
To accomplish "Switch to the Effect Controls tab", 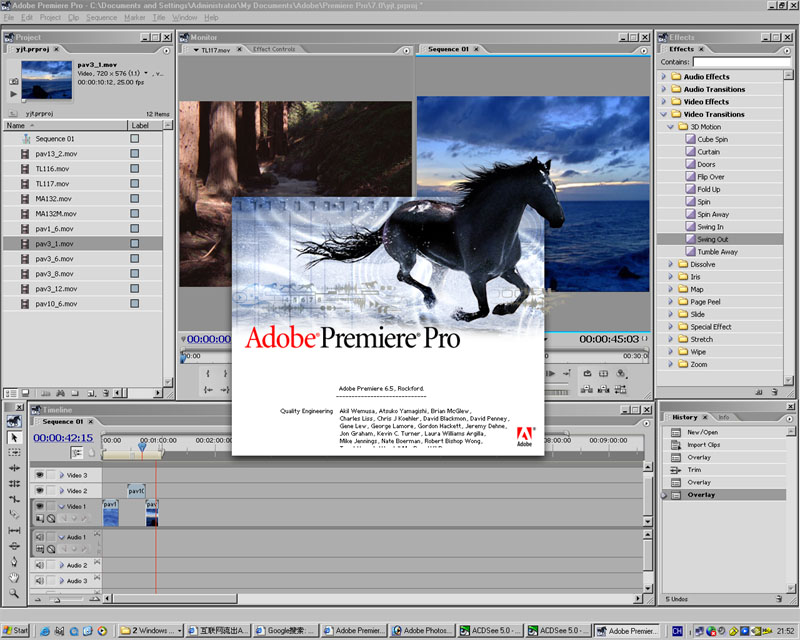I will pyautogui.click(x=274, y=49).
